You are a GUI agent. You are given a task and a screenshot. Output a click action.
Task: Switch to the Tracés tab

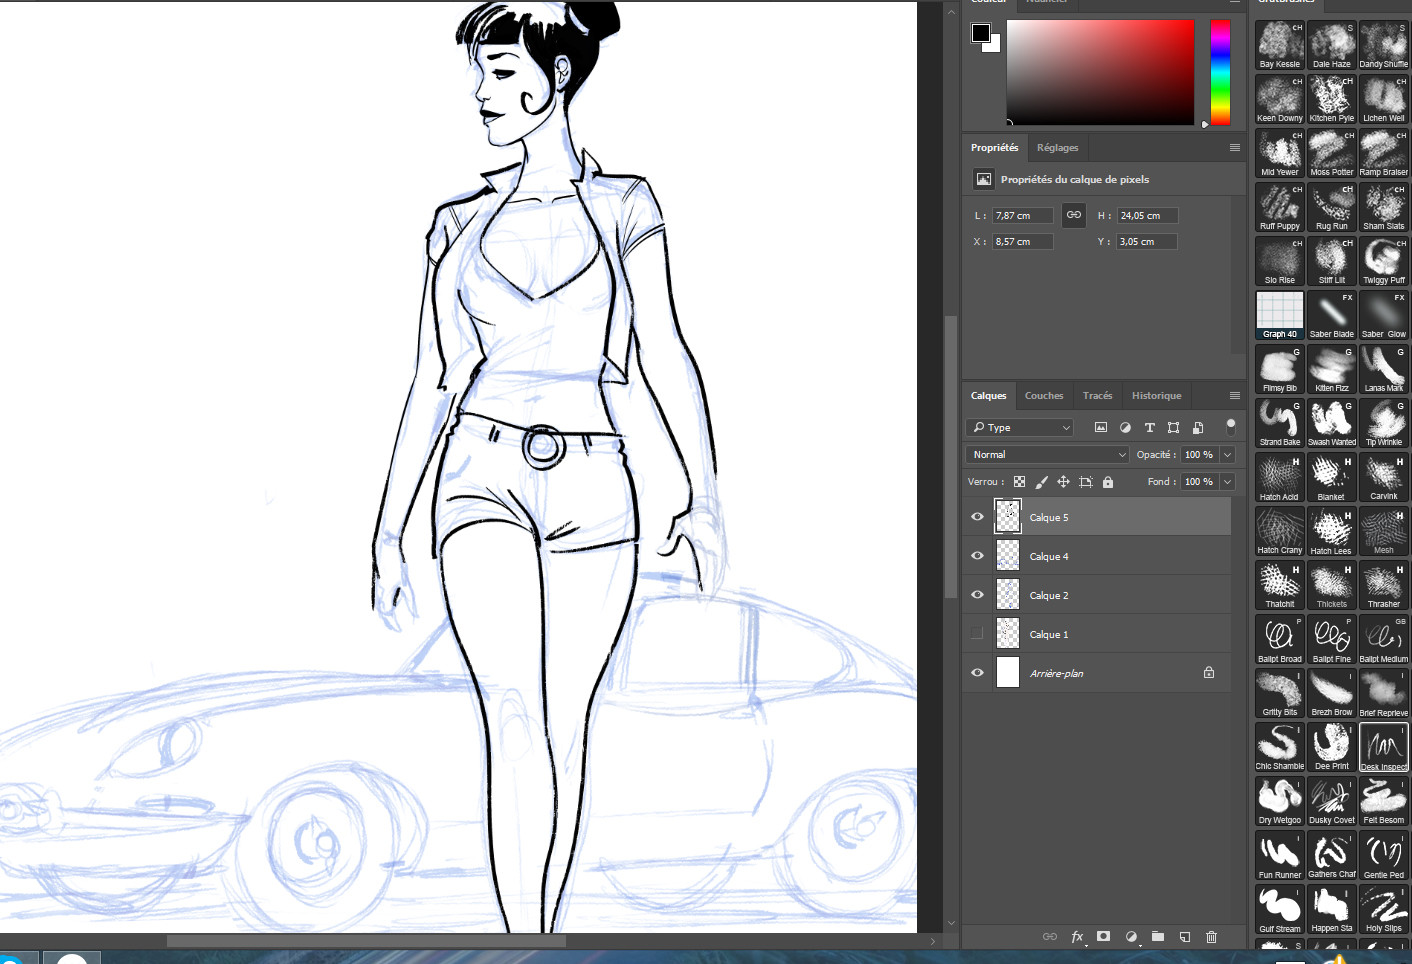click(1097, 396)
